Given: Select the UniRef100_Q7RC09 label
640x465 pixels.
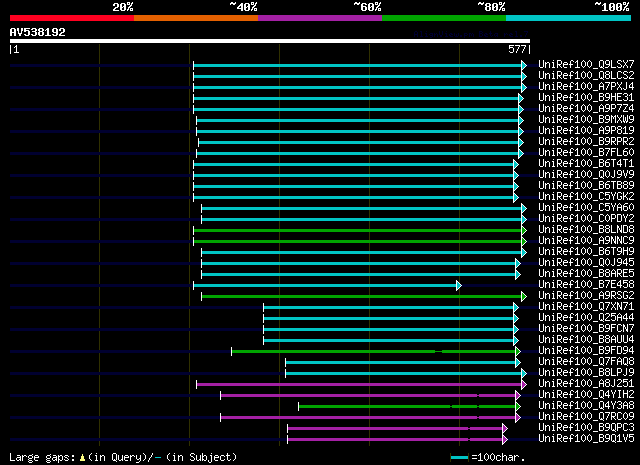Looking at the screenshot, I should (586, 417).
